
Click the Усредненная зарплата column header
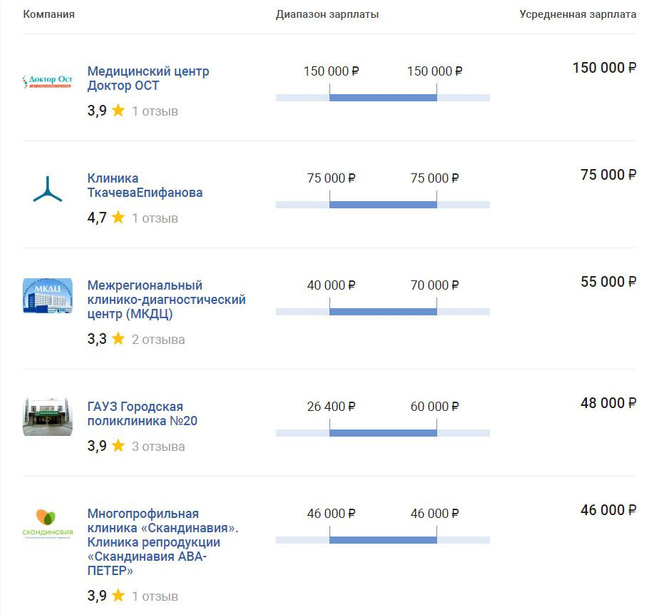coord(578,15)
